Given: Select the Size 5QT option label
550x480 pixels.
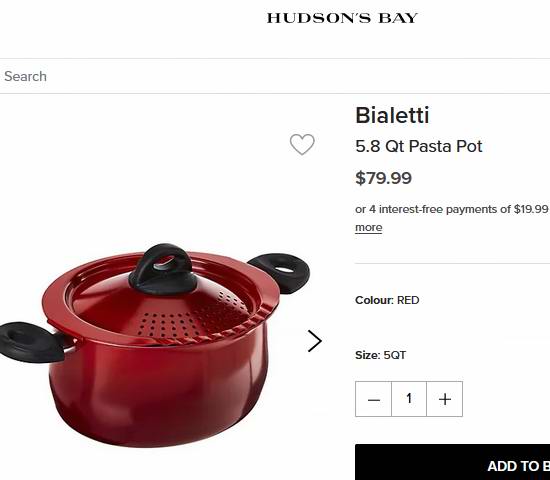Looking at the screenshot, I should click(381, 355).
